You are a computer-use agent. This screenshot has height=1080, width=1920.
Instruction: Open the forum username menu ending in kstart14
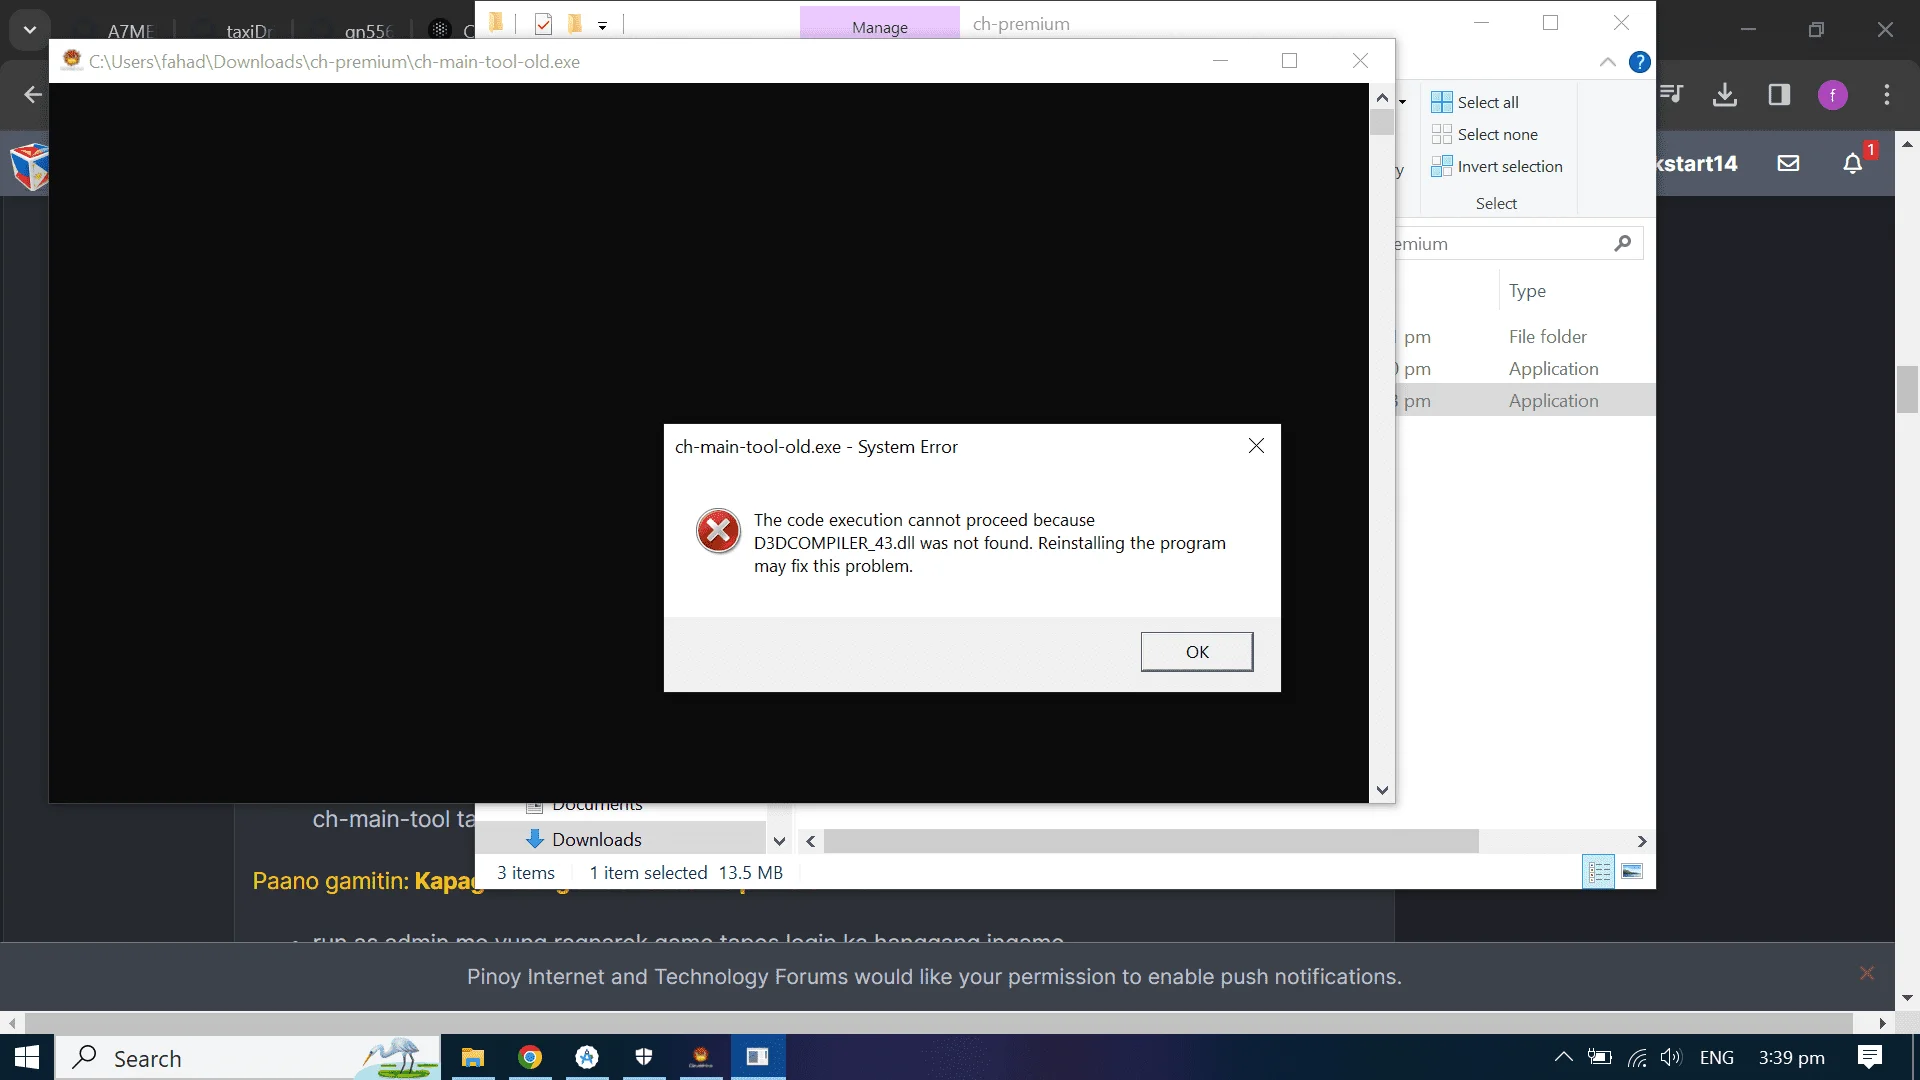coord(1697,163)
